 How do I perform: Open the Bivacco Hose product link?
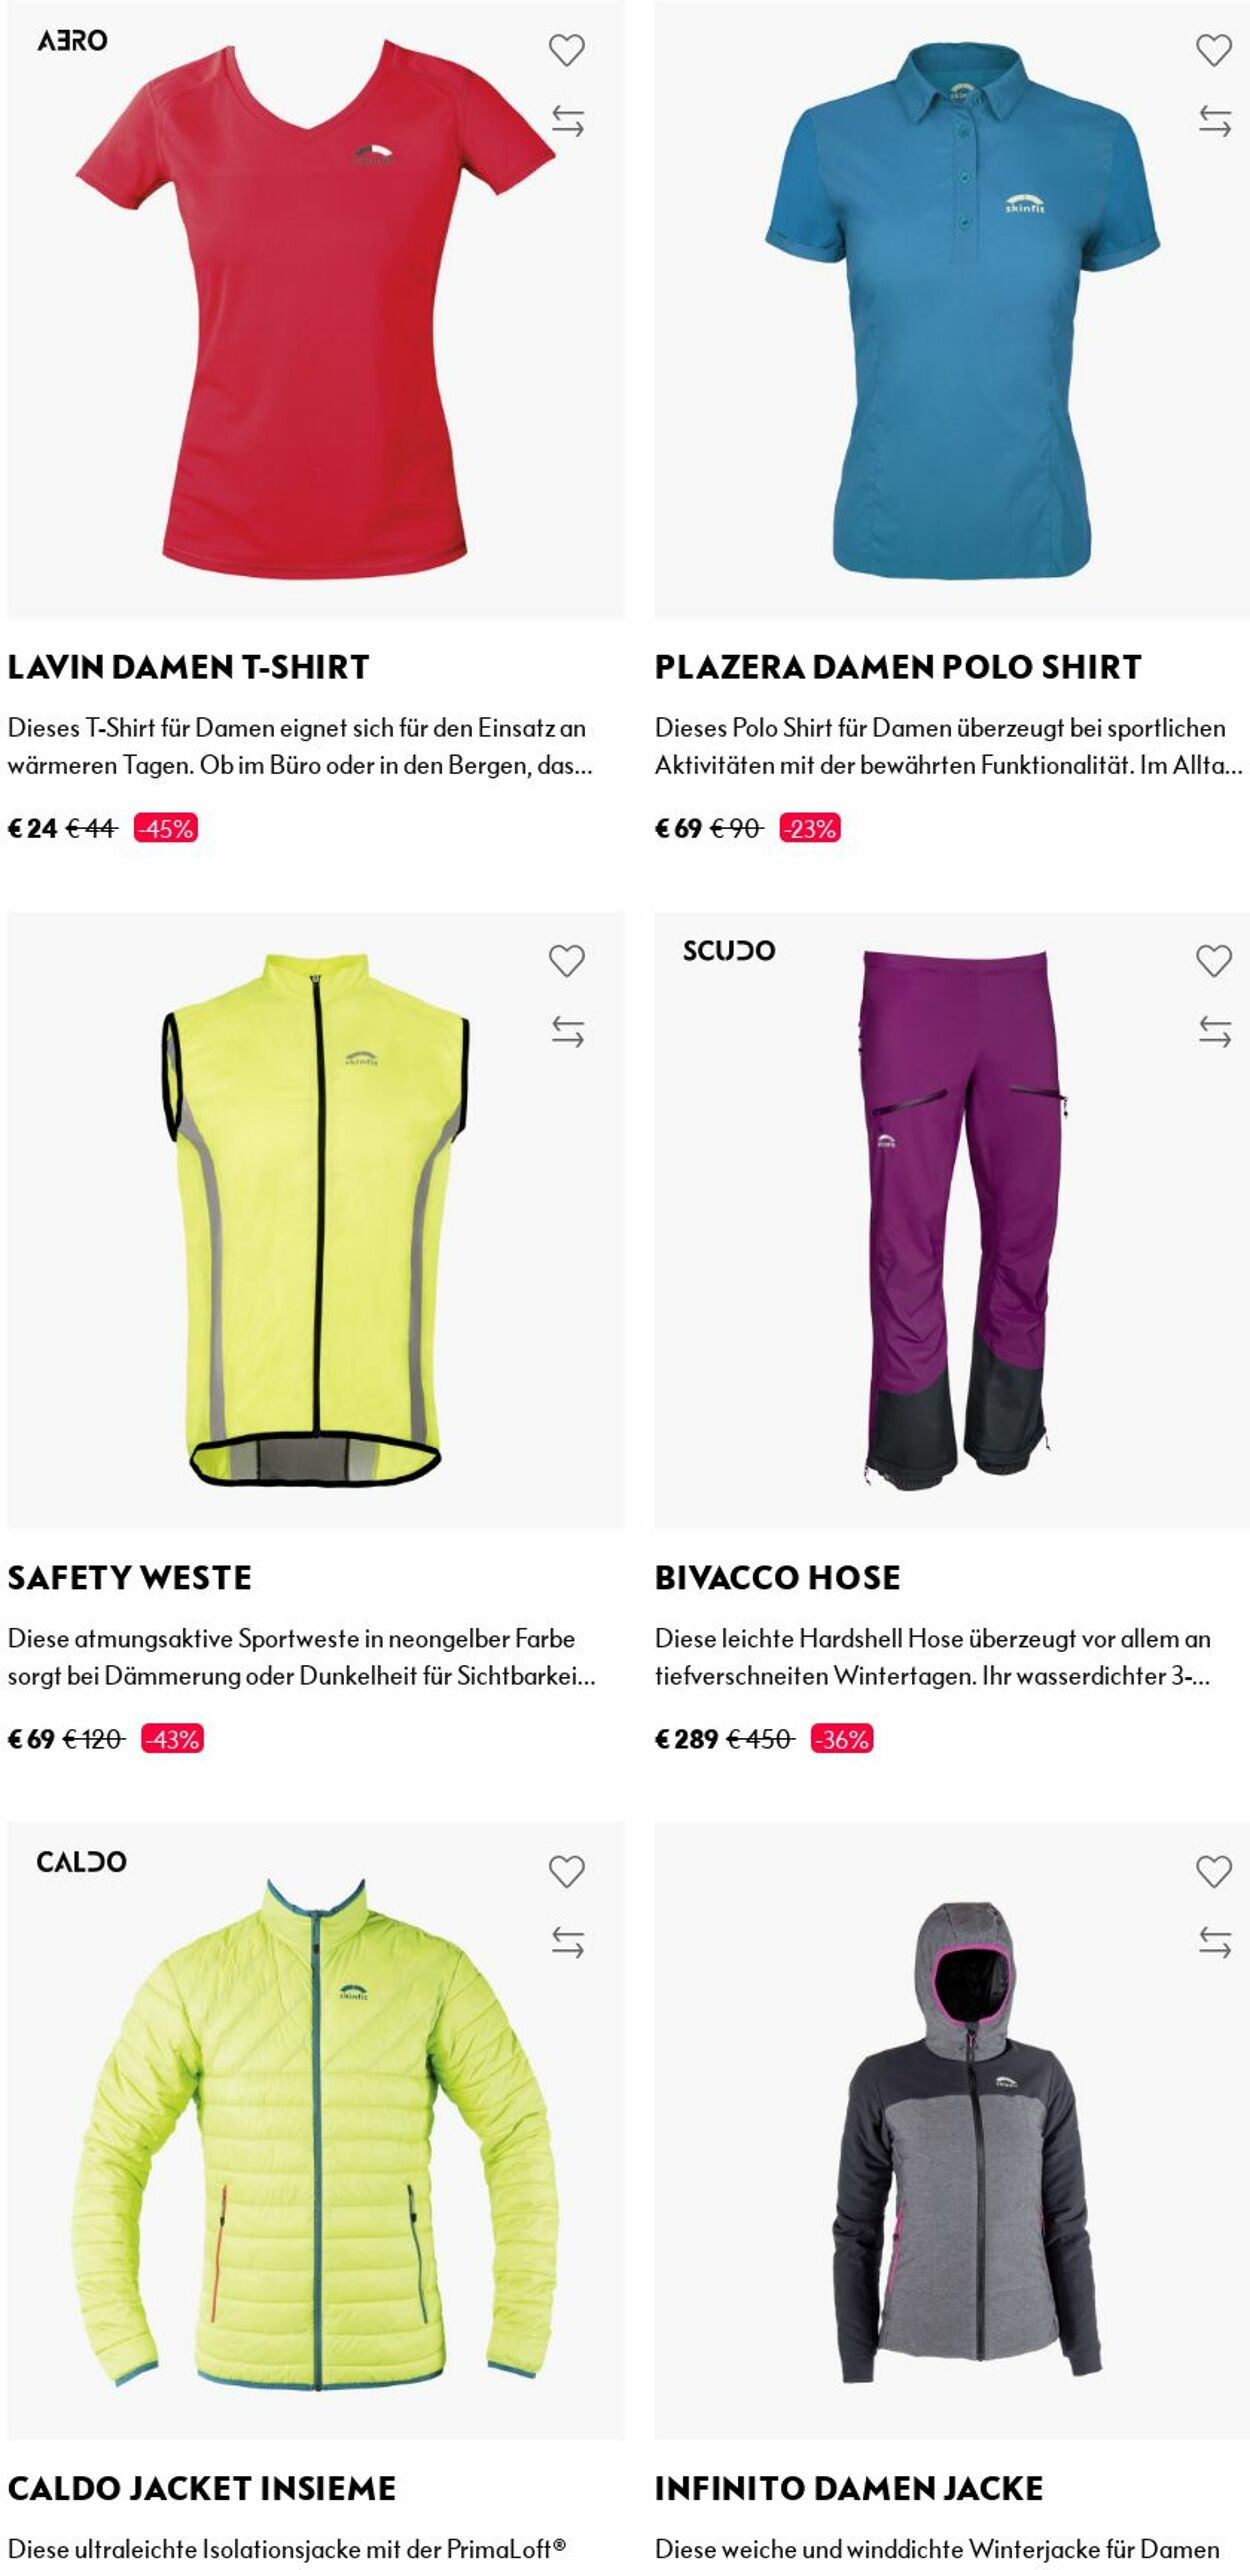[x=777, y=1578]
